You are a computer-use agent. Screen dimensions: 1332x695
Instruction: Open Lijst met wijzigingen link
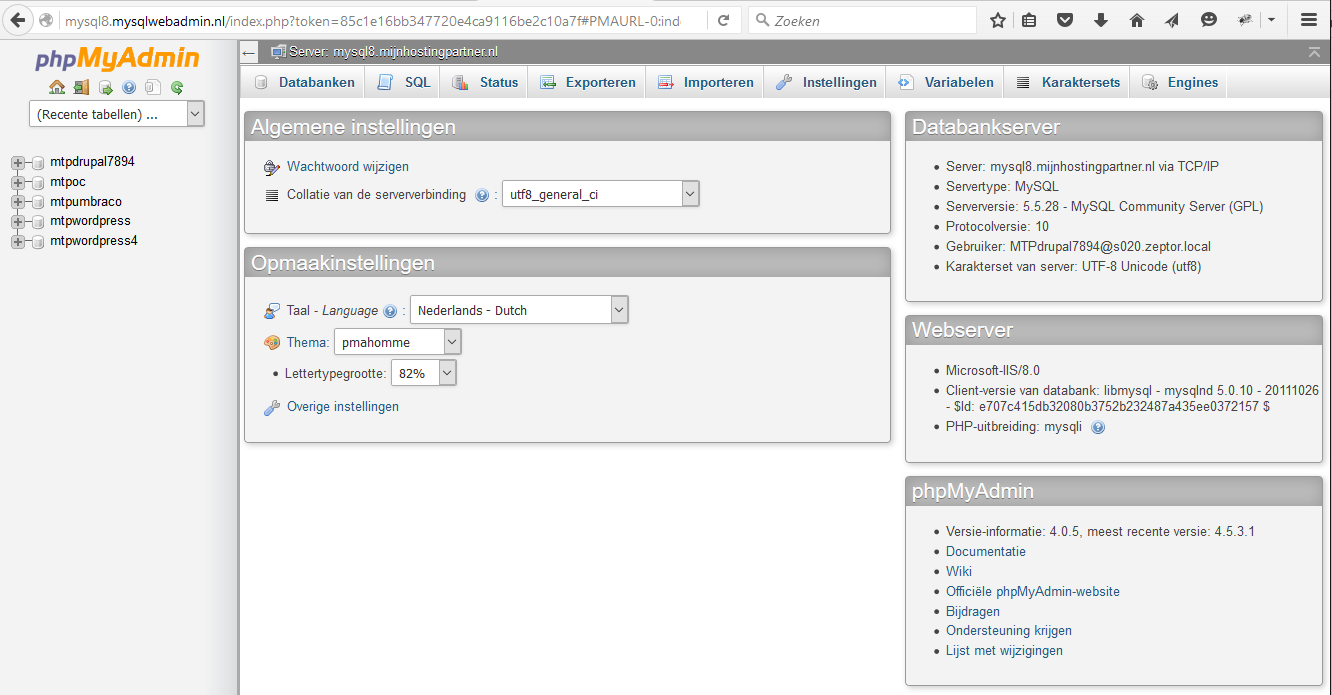tap(1005, 651)
